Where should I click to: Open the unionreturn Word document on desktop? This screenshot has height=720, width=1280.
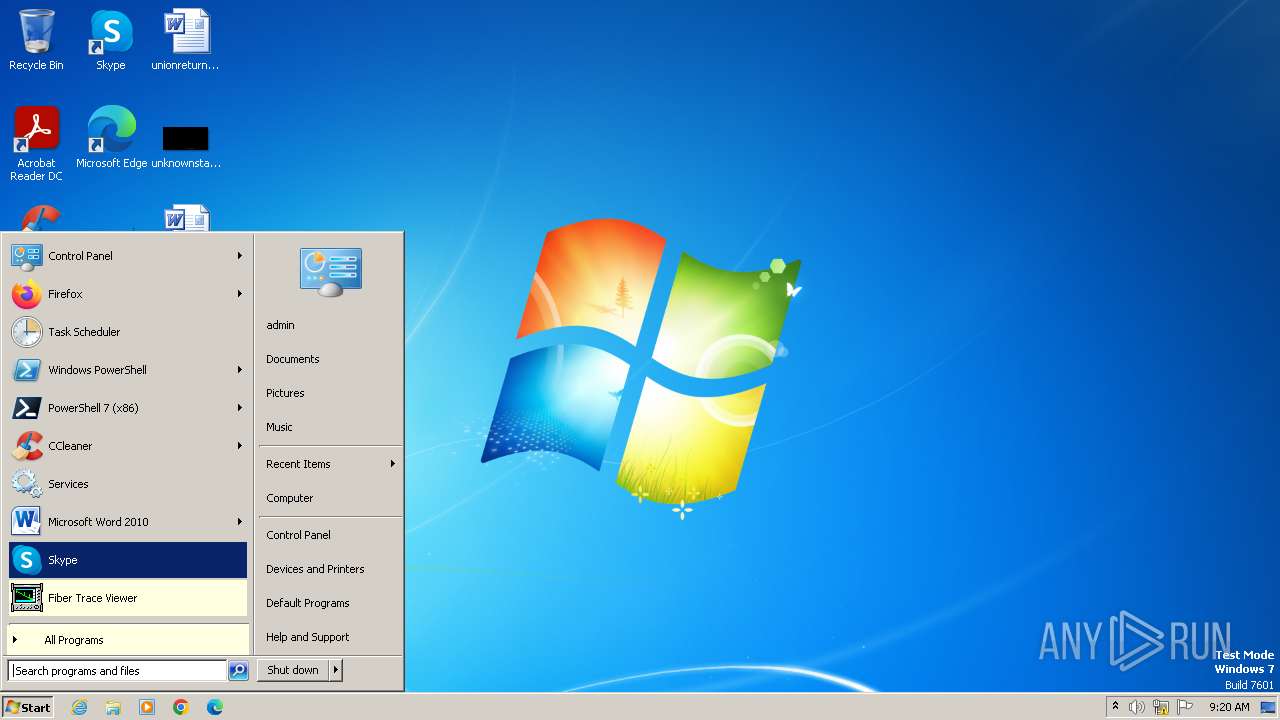coord(185,40)
